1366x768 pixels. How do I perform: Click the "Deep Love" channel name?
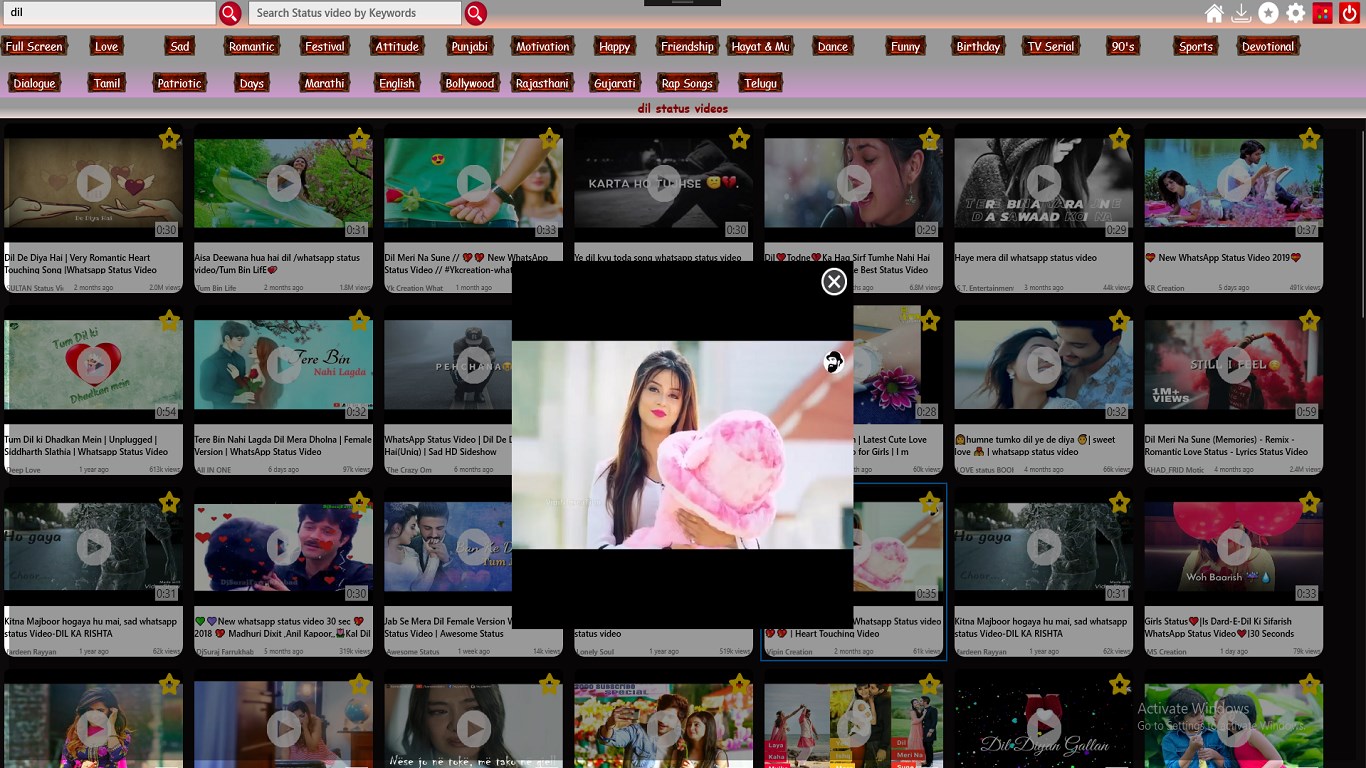pos(24,470)
